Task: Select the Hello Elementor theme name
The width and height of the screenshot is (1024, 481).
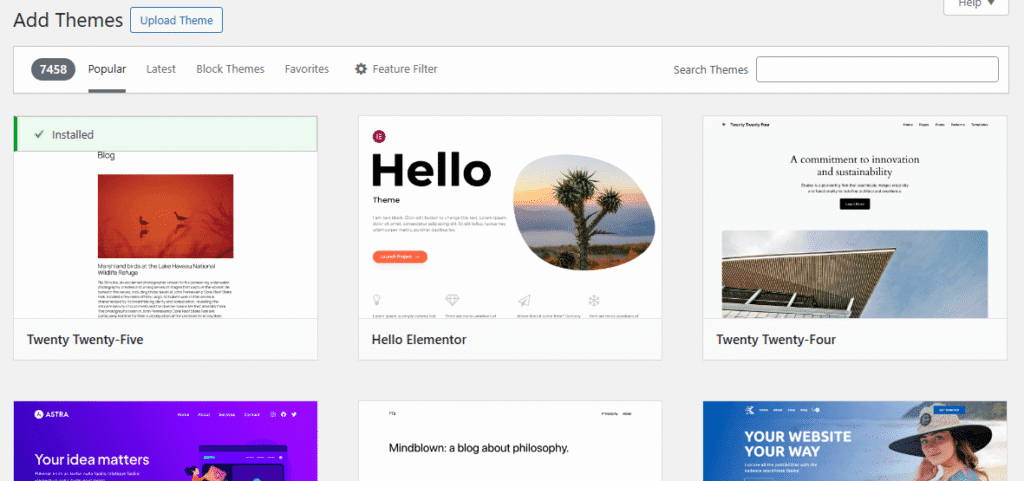Action: [419, 340]
